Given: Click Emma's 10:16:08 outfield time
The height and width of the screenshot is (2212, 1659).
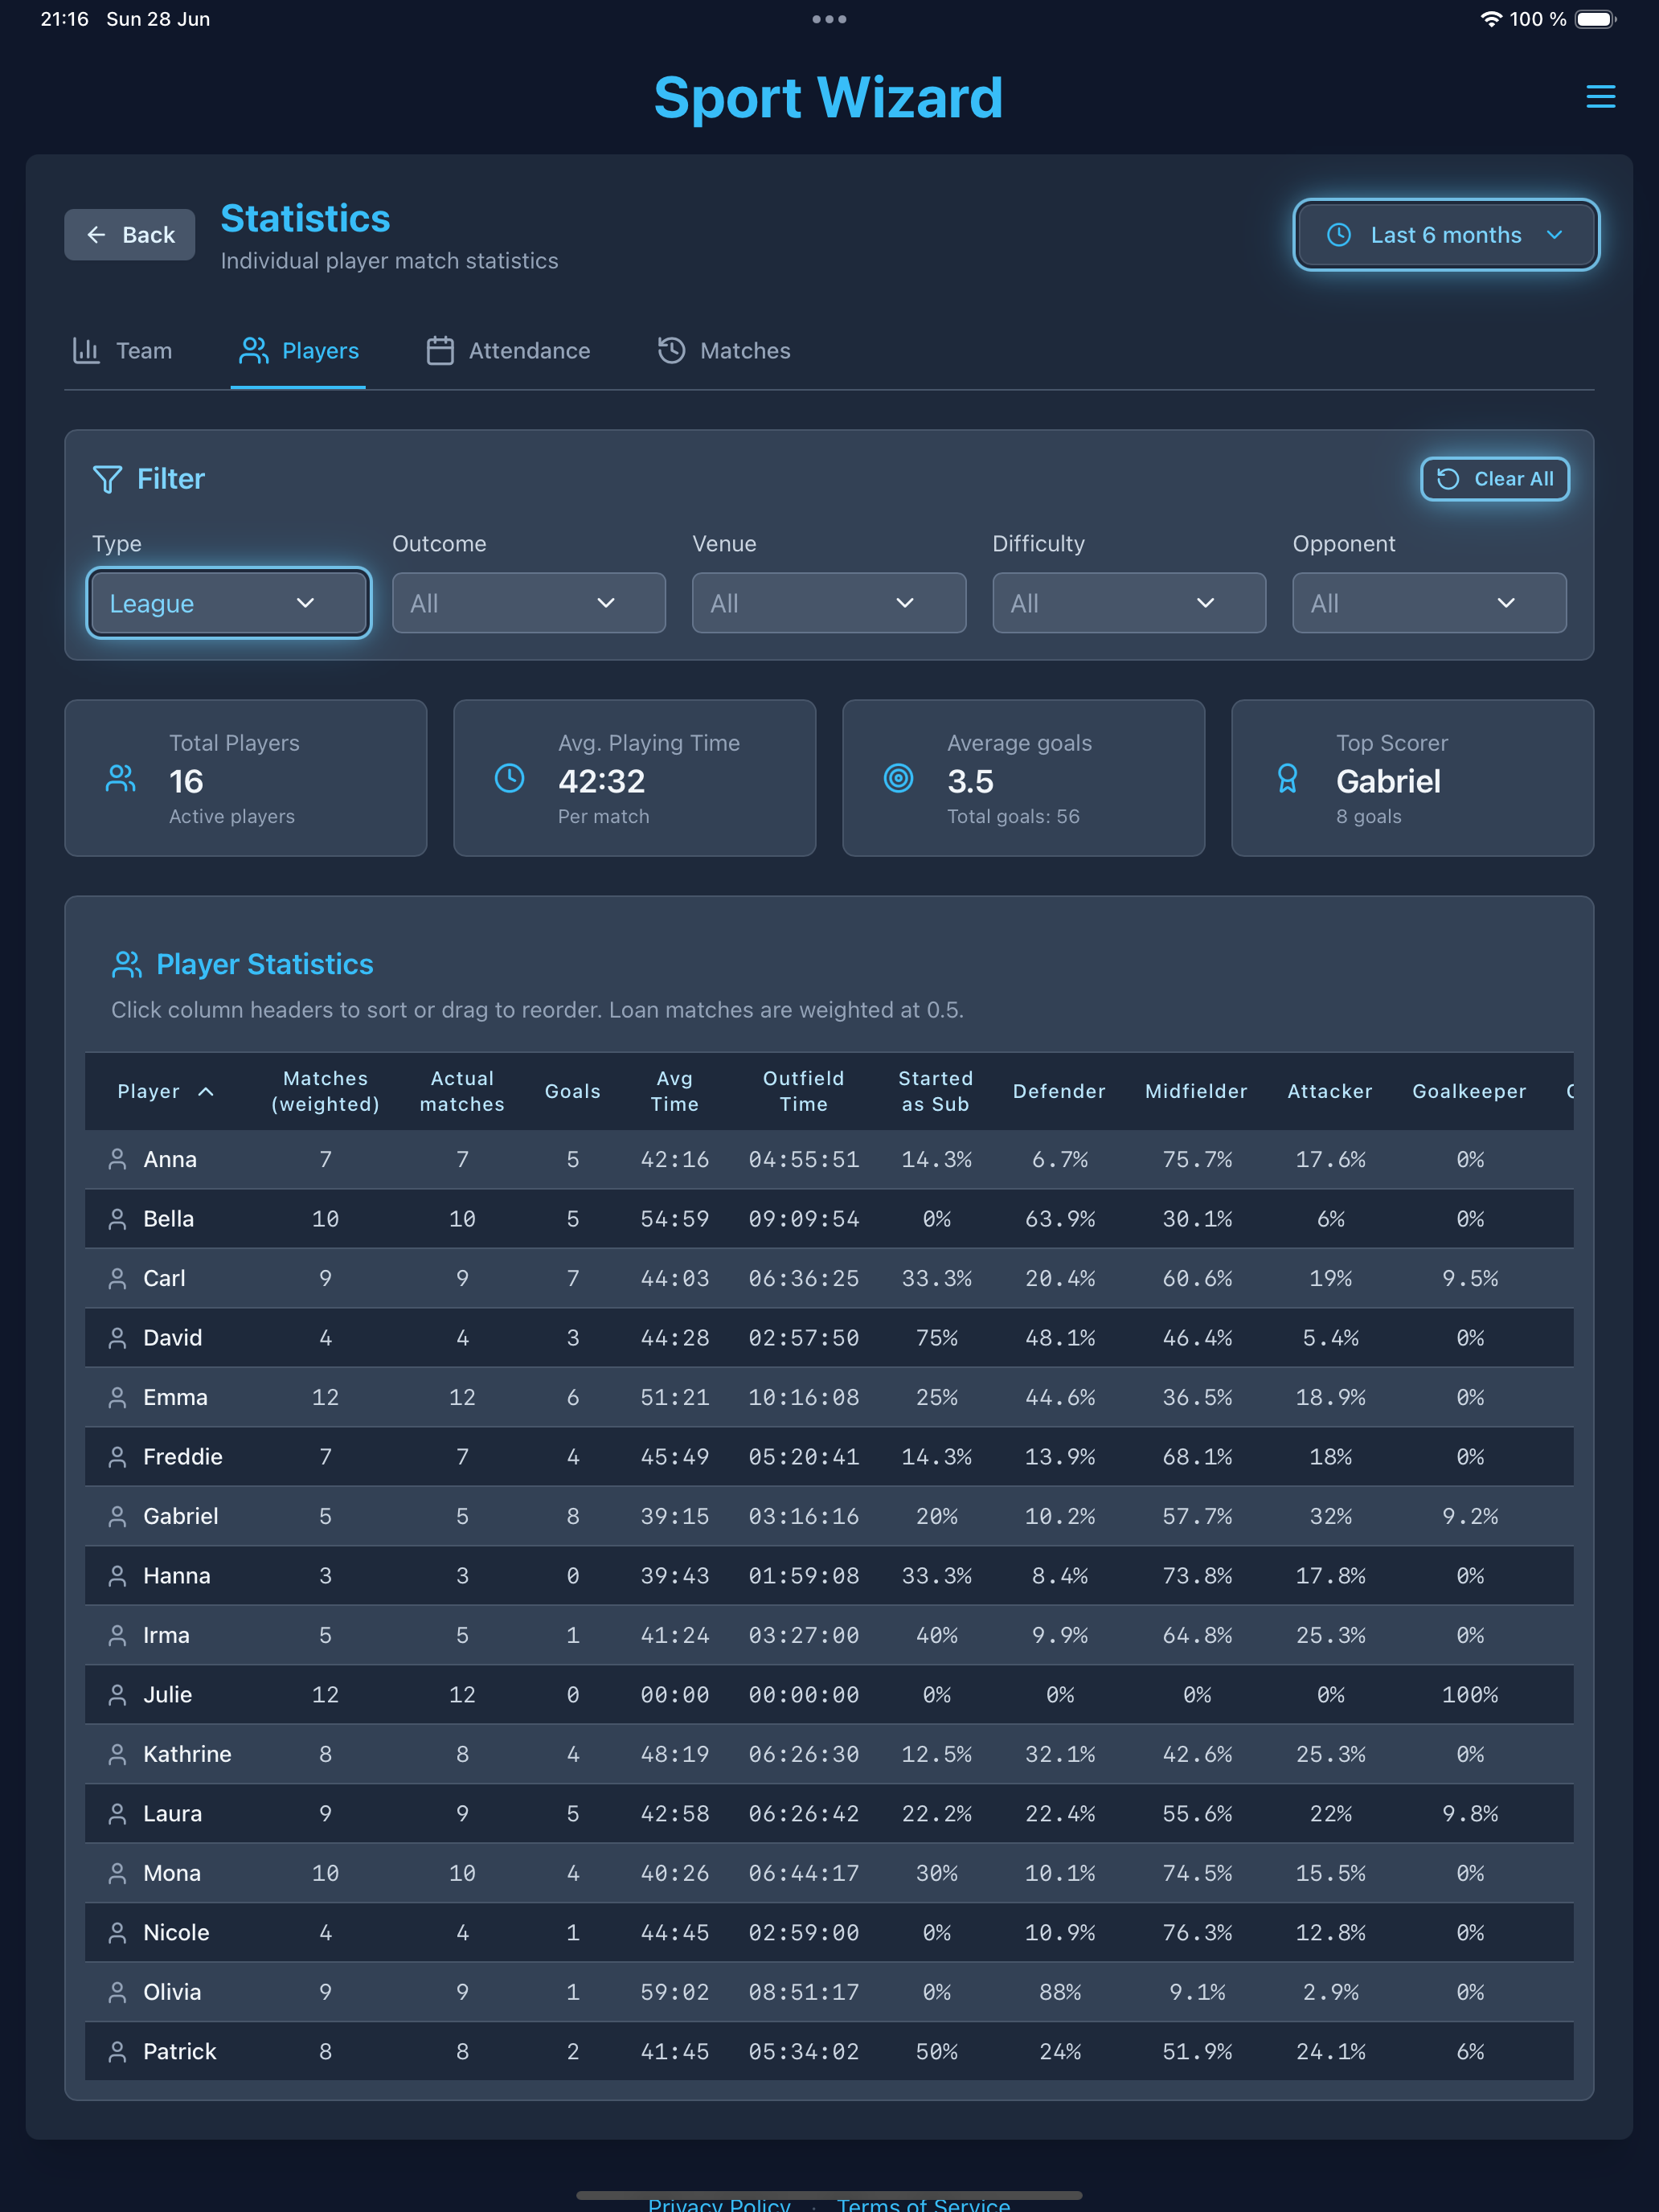Looking at the screenshot, I should pyautogui.click(x=804, y=1397).
